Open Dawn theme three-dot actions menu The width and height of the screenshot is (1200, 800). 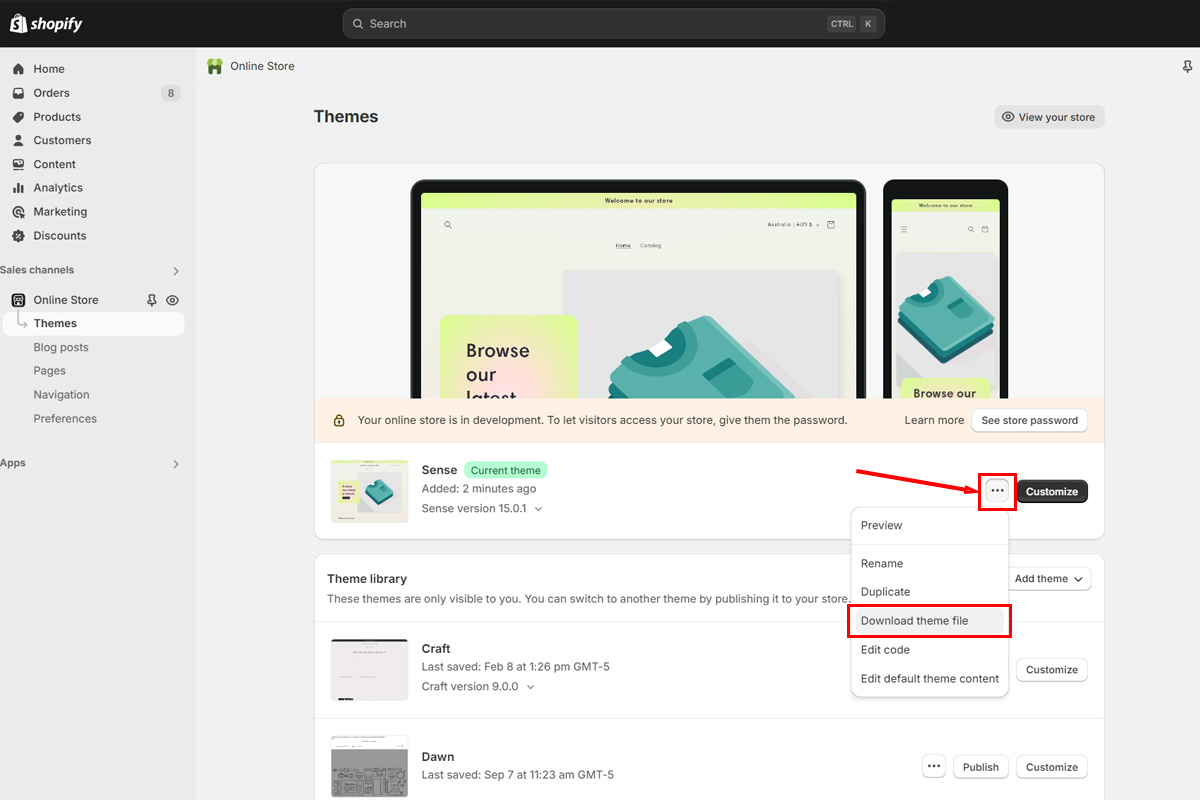point(934,767)
